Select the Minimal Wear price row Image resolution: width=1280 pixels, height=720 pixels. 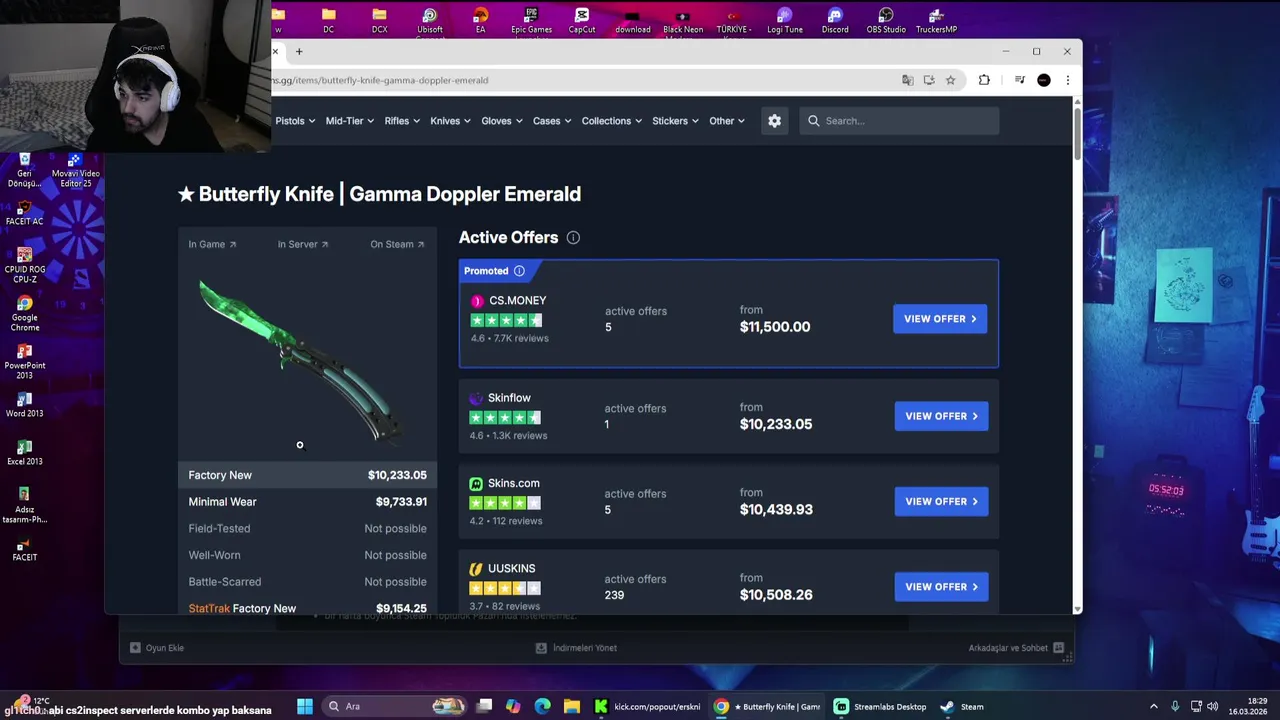point(308,502)
